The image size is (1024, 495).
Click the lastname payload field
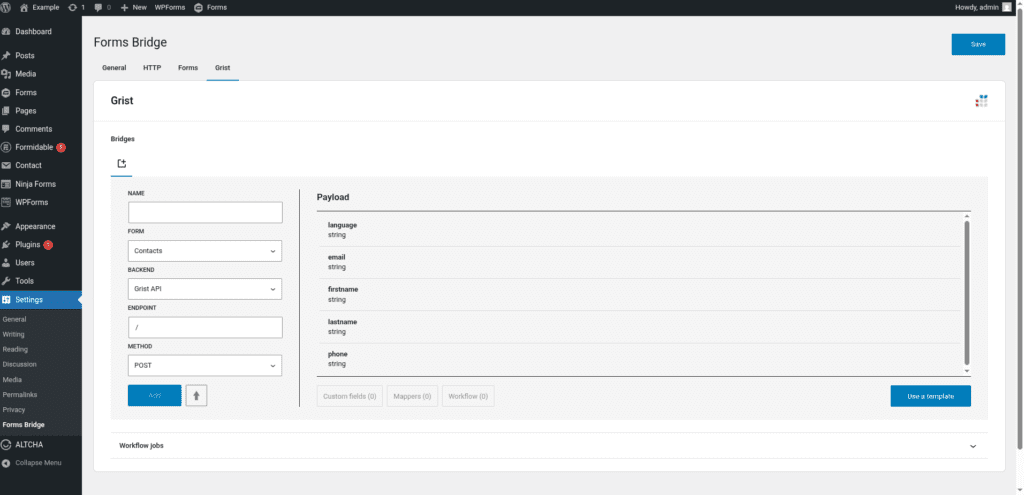coord(640,327)
